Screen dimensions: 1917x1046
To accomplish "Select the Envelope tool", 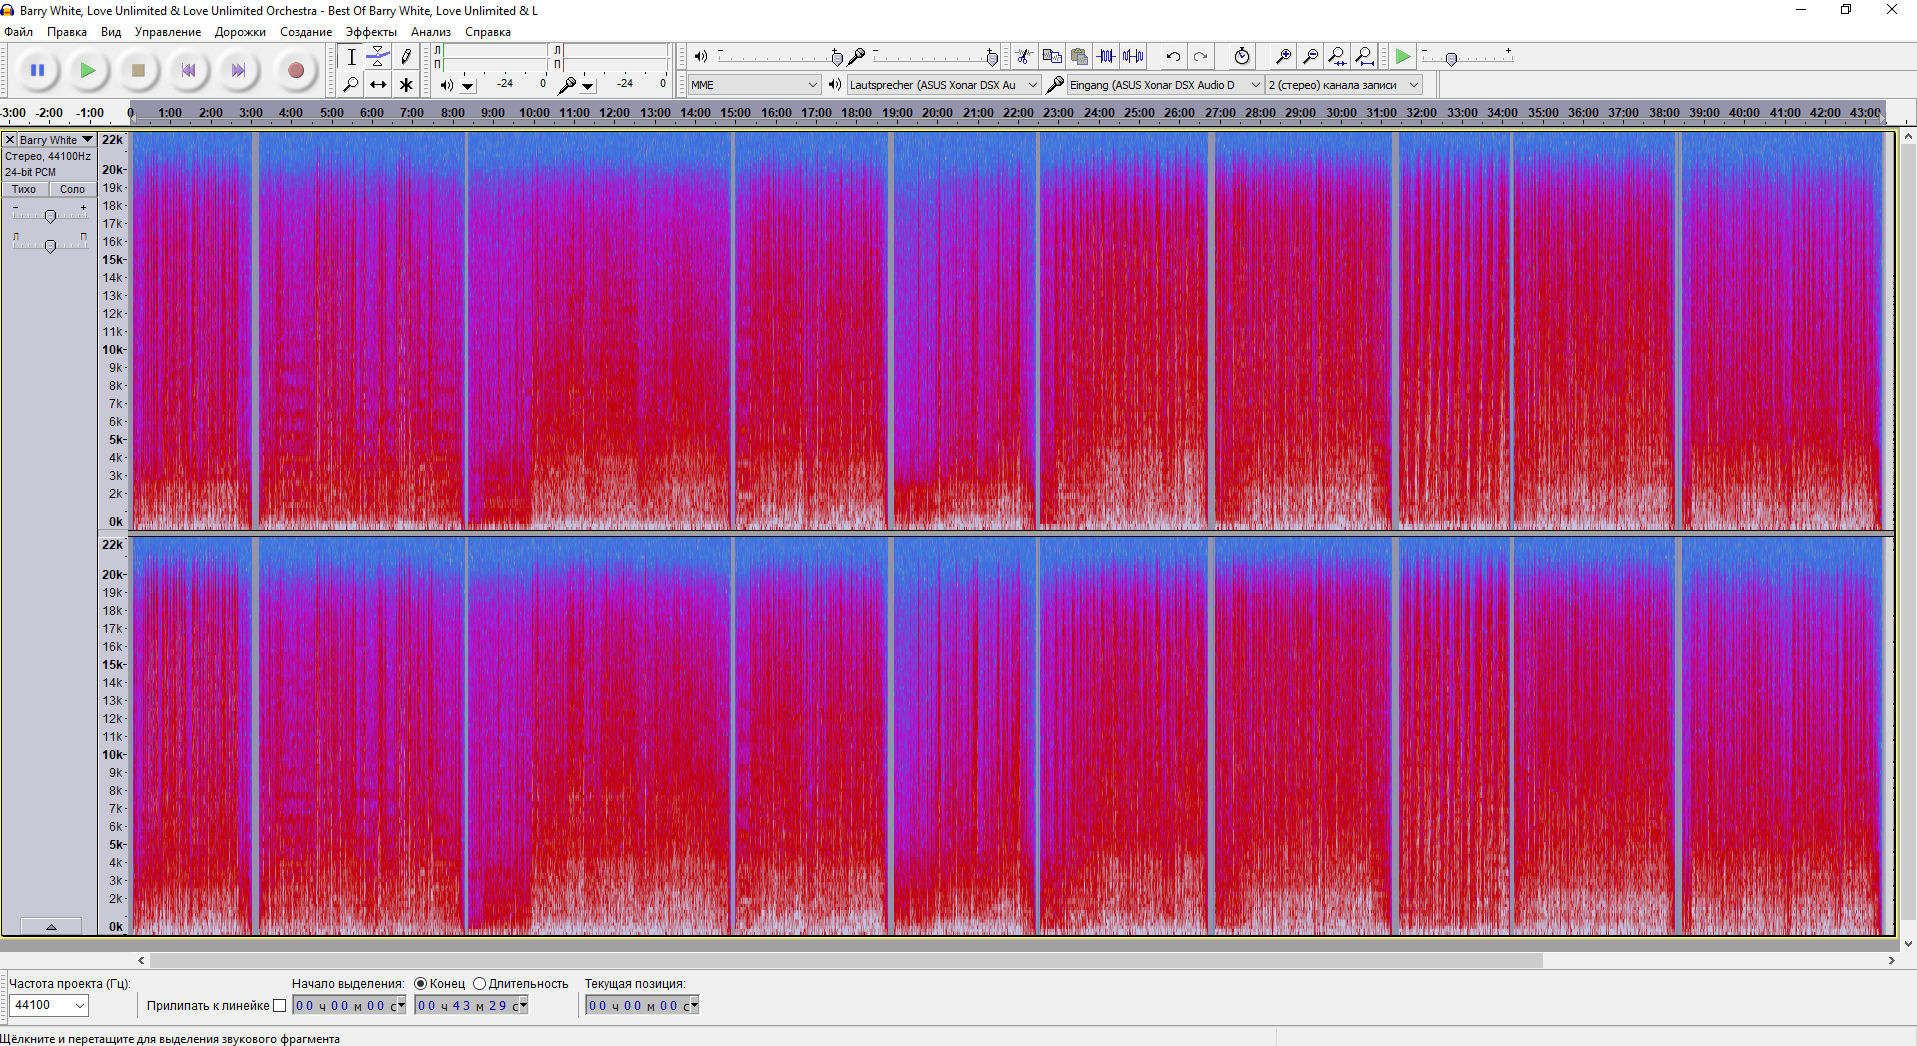I will [x=378, y=57].
